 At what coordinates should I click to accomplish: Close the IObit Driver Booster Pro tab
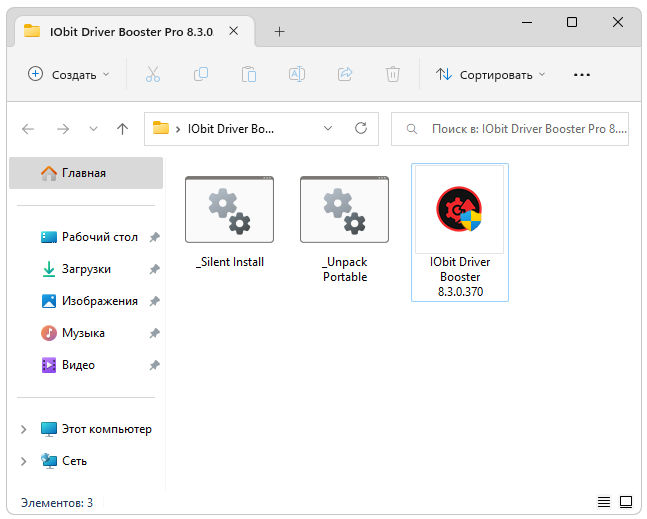click(x=234, y=31)
